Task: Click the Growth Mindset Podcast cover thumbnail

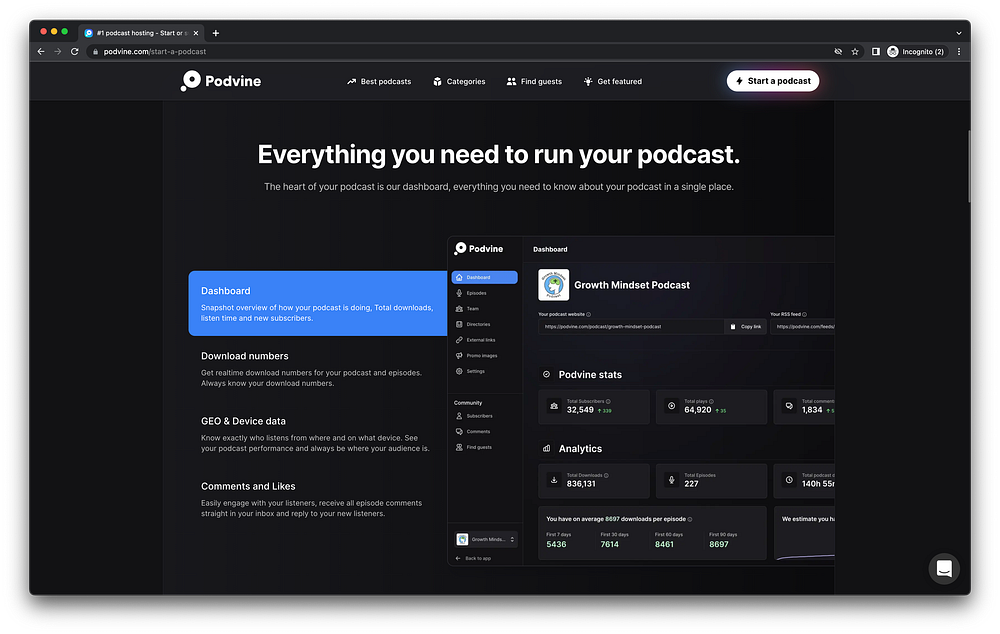Action: point(554,284)
